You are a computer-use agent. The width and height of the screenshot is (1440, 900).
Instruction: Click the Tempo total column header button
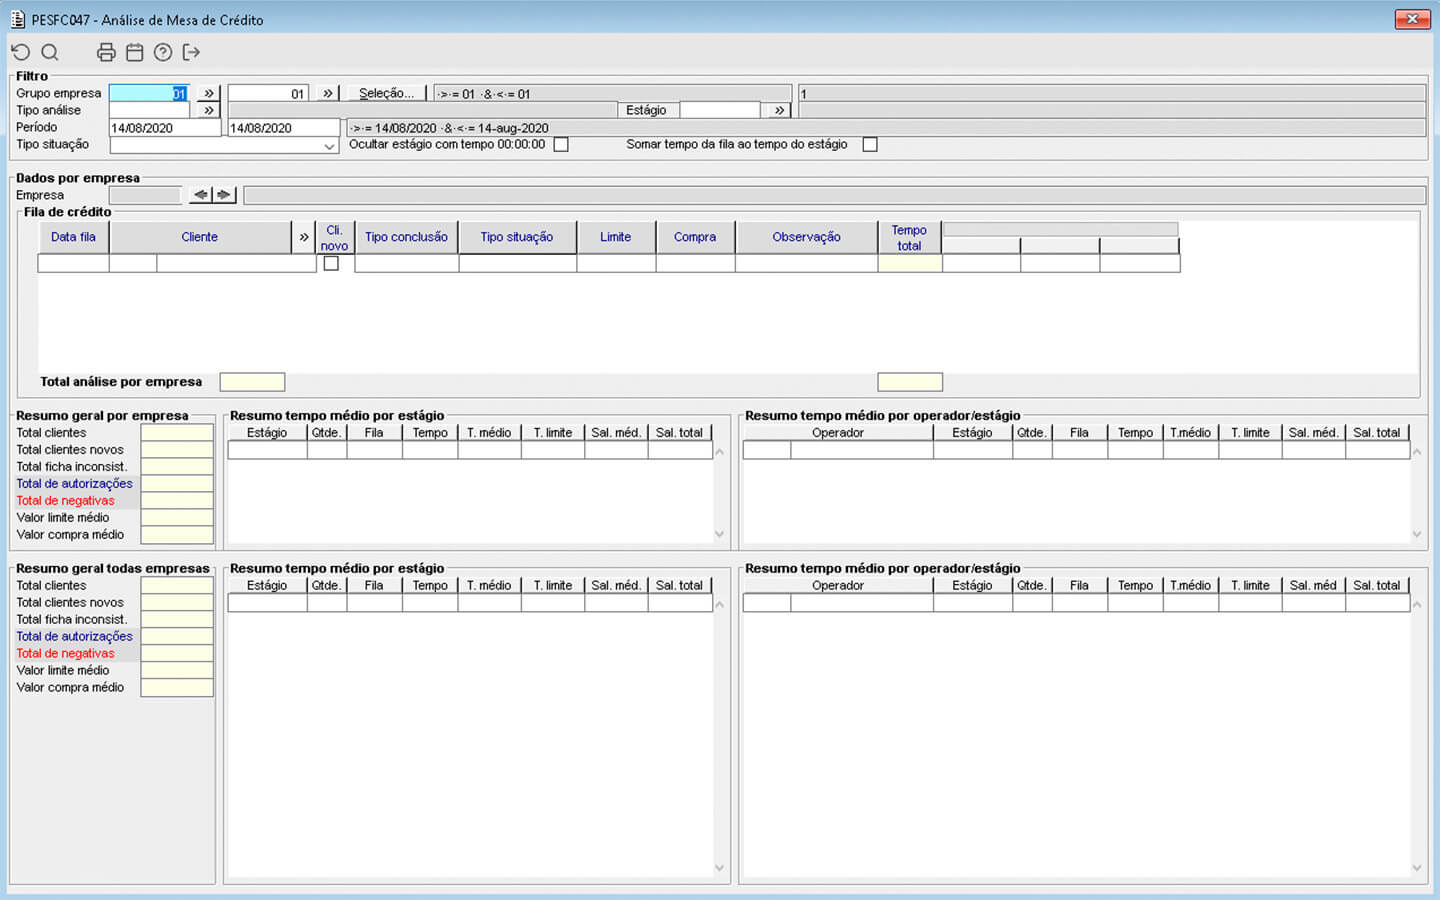pos(909,237)
